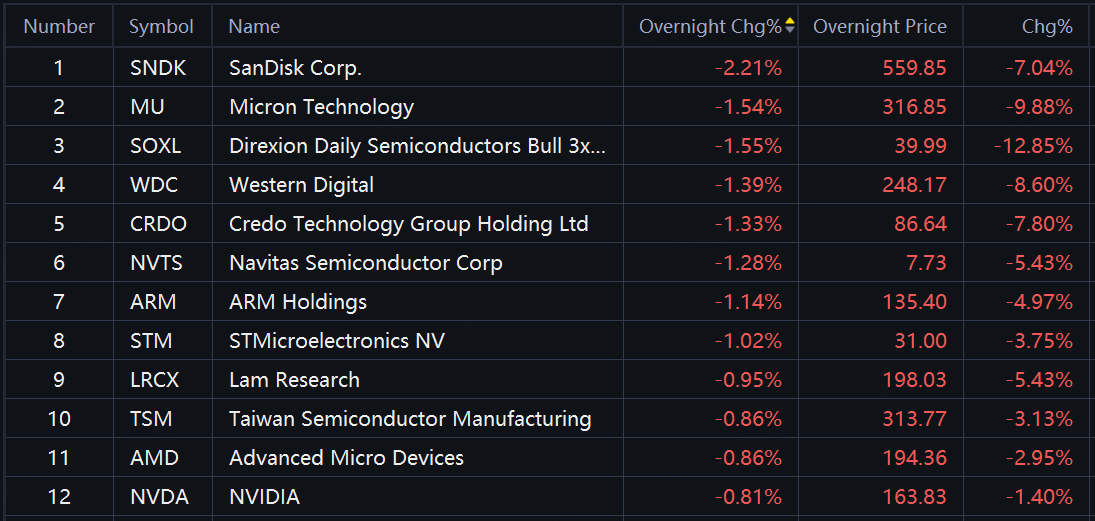
Task: Open the SOXL ticker symbol
Action: [x=156, y=146]
